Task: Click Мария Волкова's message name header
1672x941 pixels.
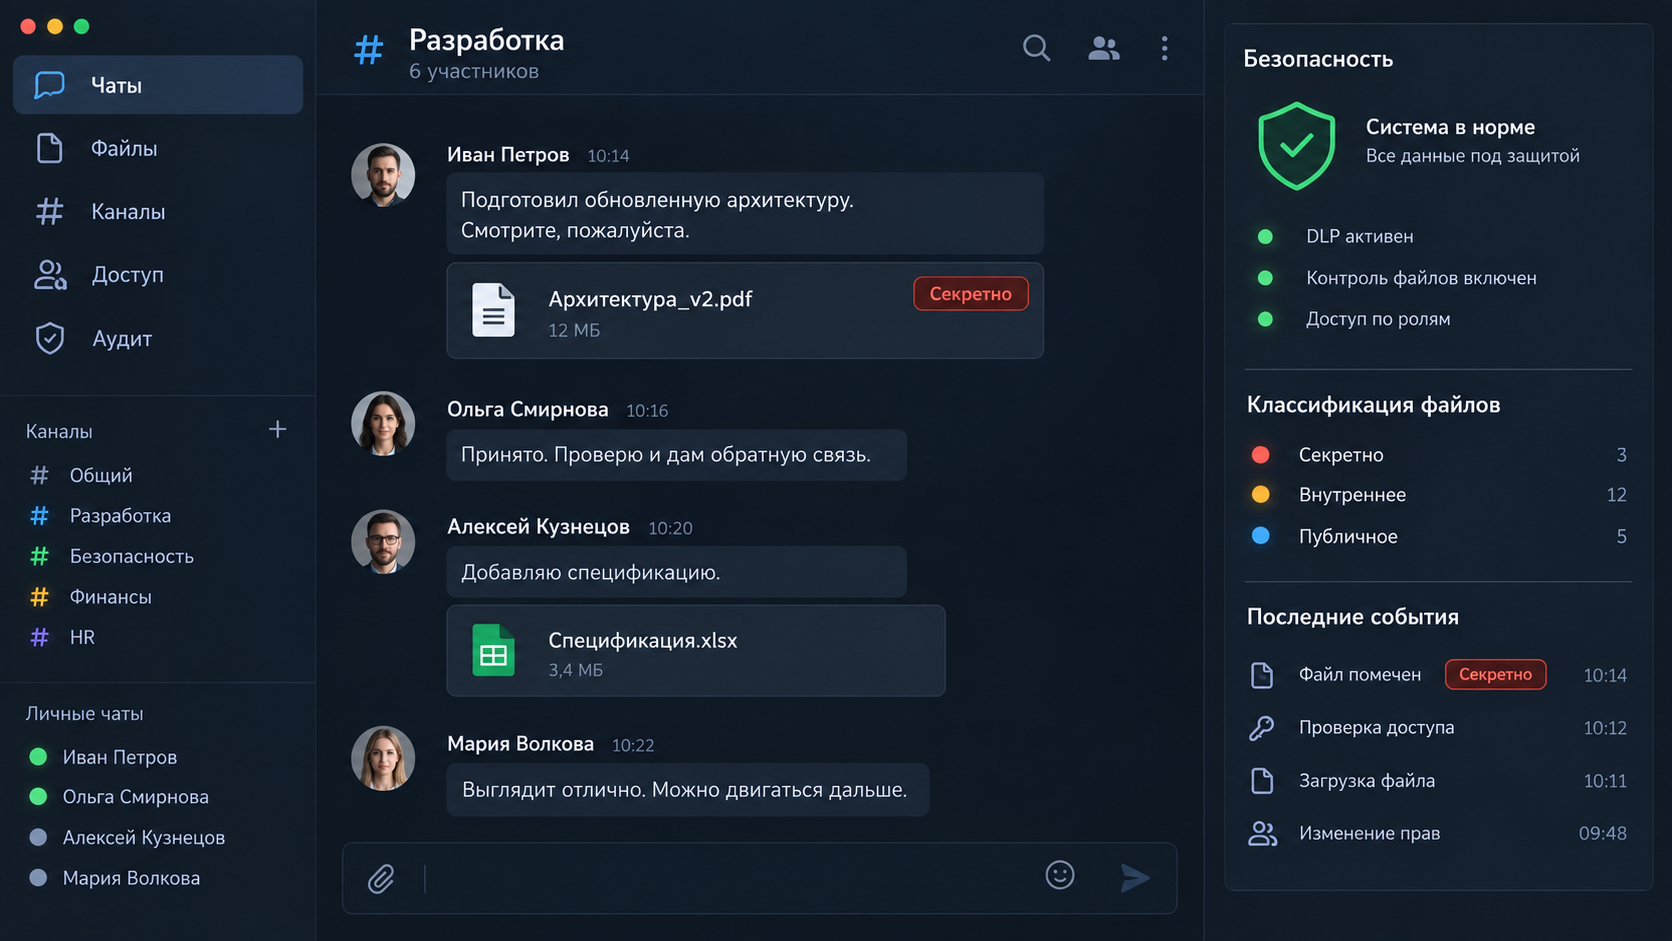Action: [520, 744]
